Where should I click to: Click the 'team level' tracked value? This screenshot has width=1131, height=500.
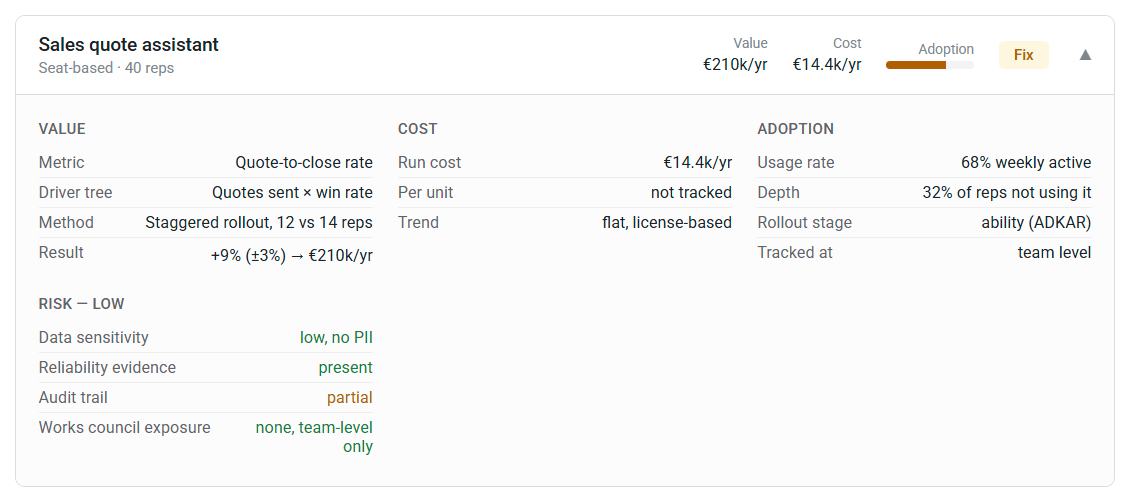(x=1055, y=253)
